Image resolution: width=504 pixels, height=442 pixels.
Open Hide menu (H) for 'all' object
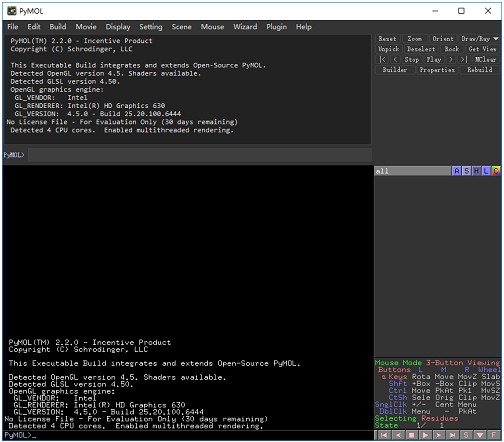(476, 171)
